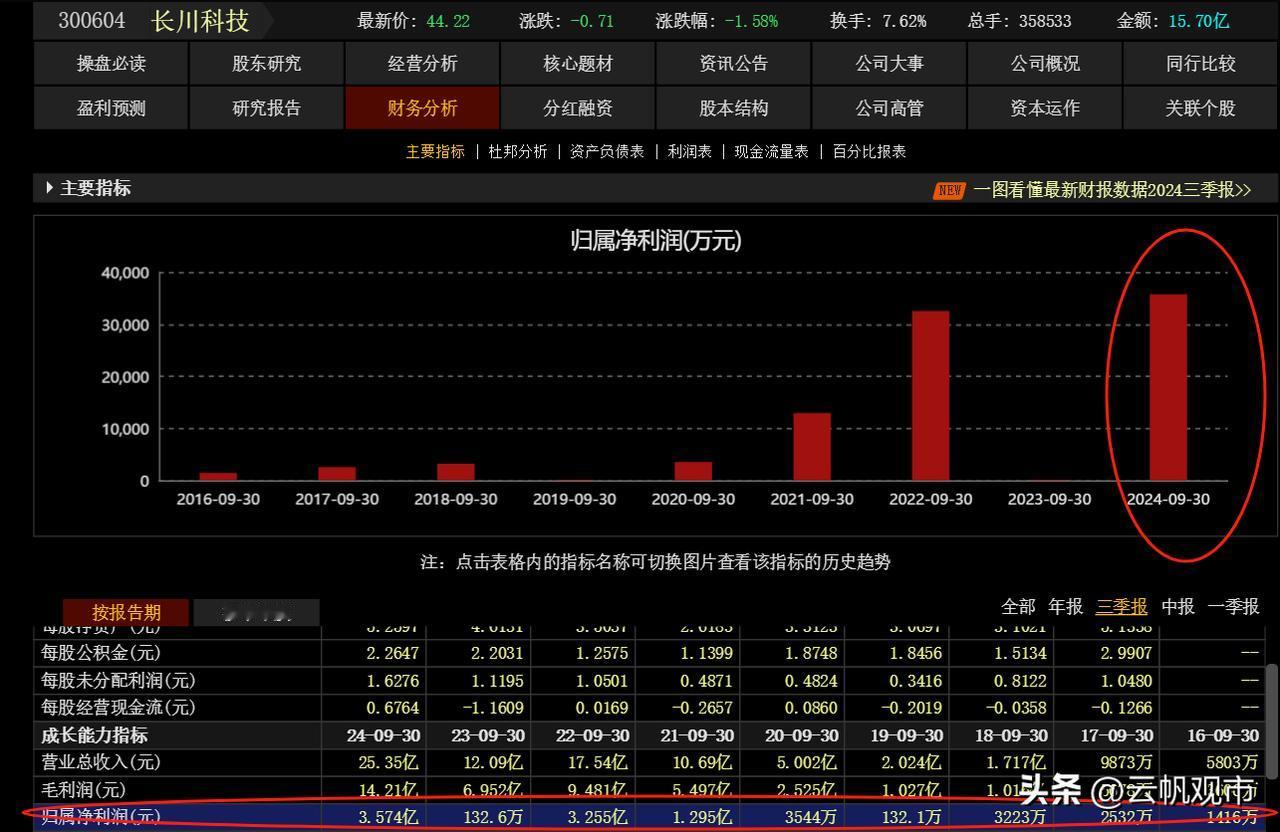Open the 资讯公告 tab
The width and height of the screenshot is (1280, 832).
pyautogui.click(x=734, y=63)
